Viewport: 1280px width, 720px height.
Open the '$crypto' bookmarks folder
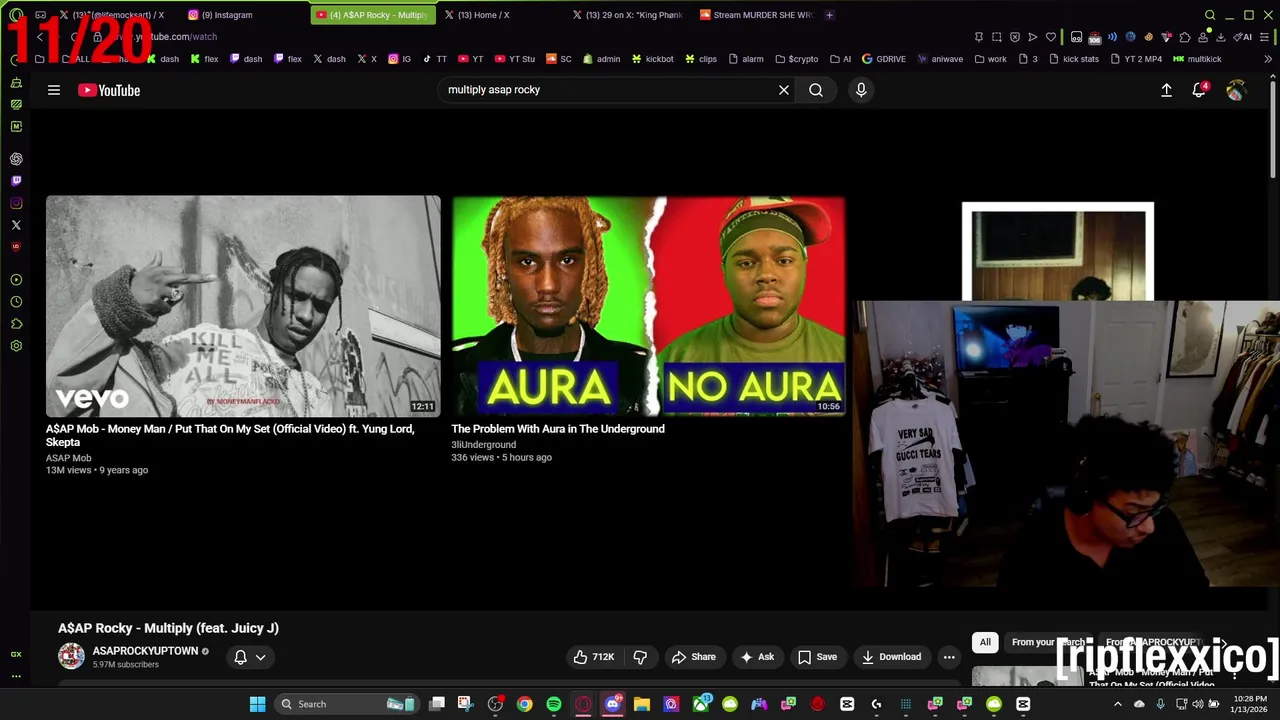(795, 59)
